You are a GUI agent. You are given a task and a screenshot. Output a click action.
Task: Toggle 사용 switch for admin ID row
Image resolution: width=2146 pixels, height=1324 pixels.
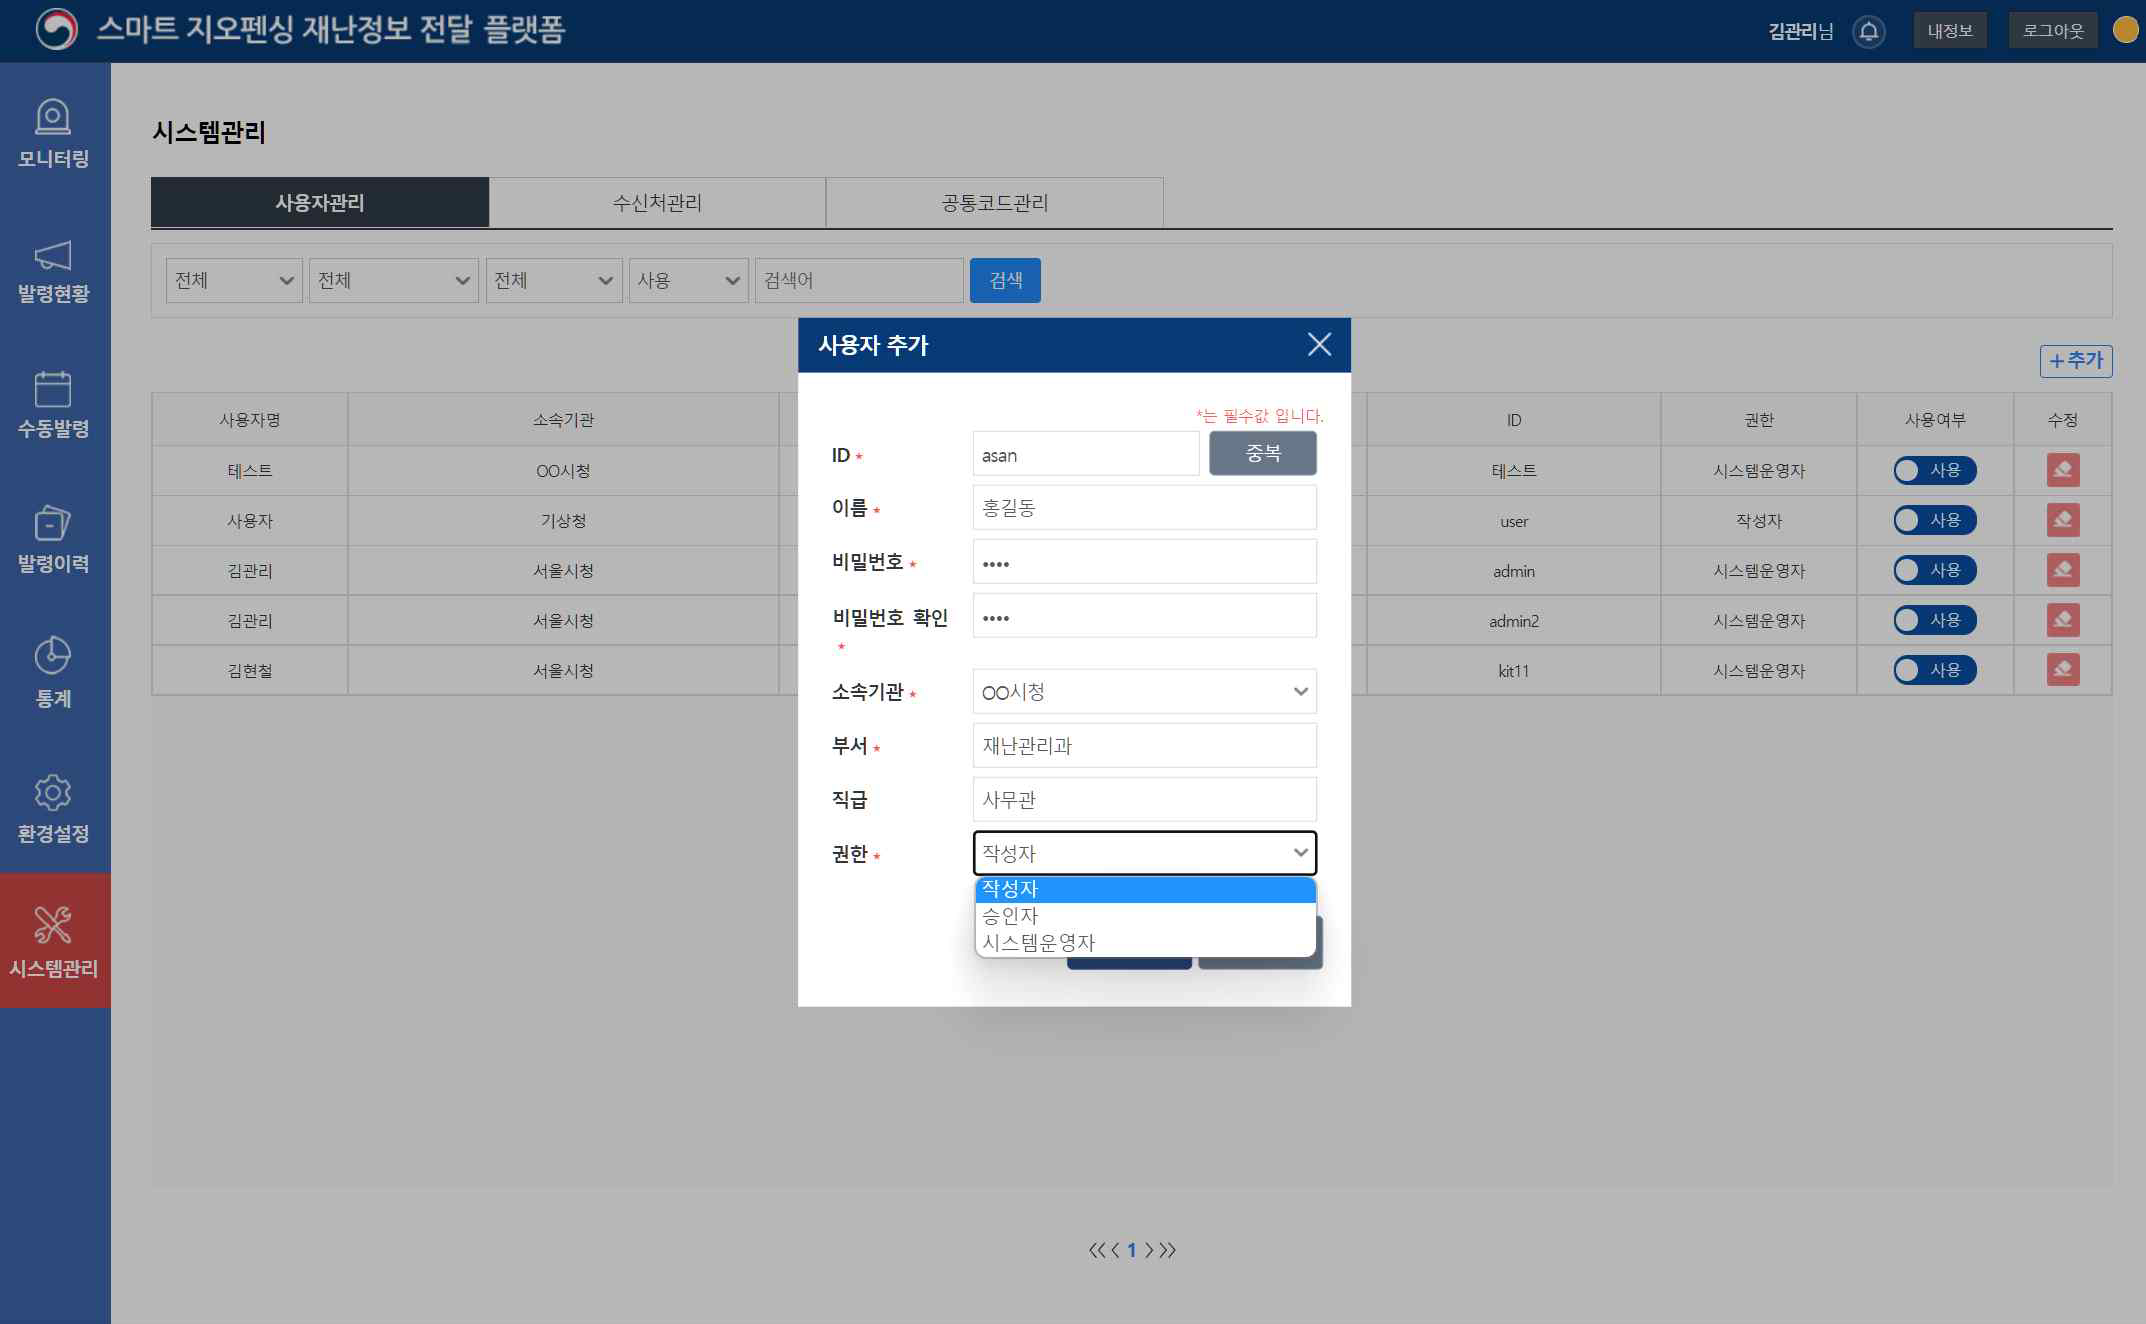pos(1934,570)
